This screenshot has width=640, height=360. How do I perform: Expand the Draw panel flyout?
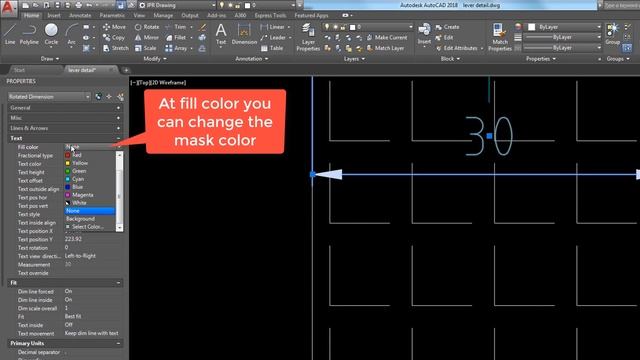pos(50,59)
